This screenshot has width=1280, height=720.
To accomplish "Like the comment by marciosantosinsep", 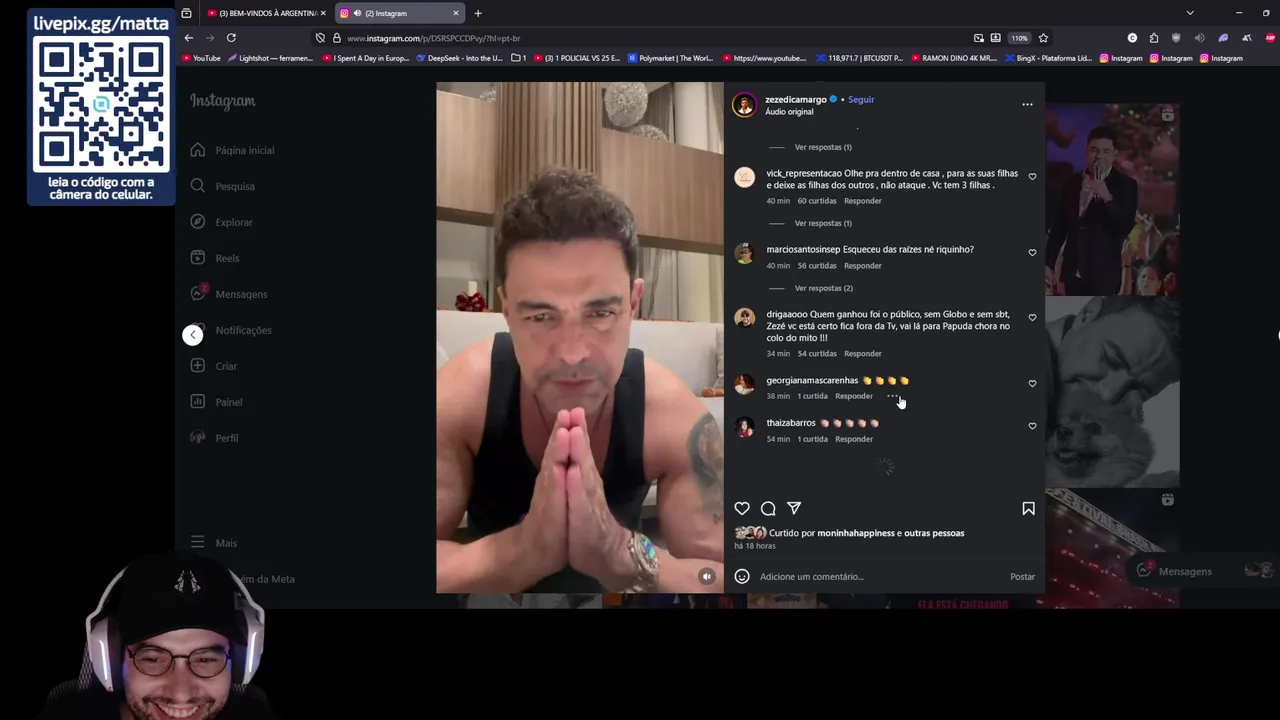I will pos(1032,253).
